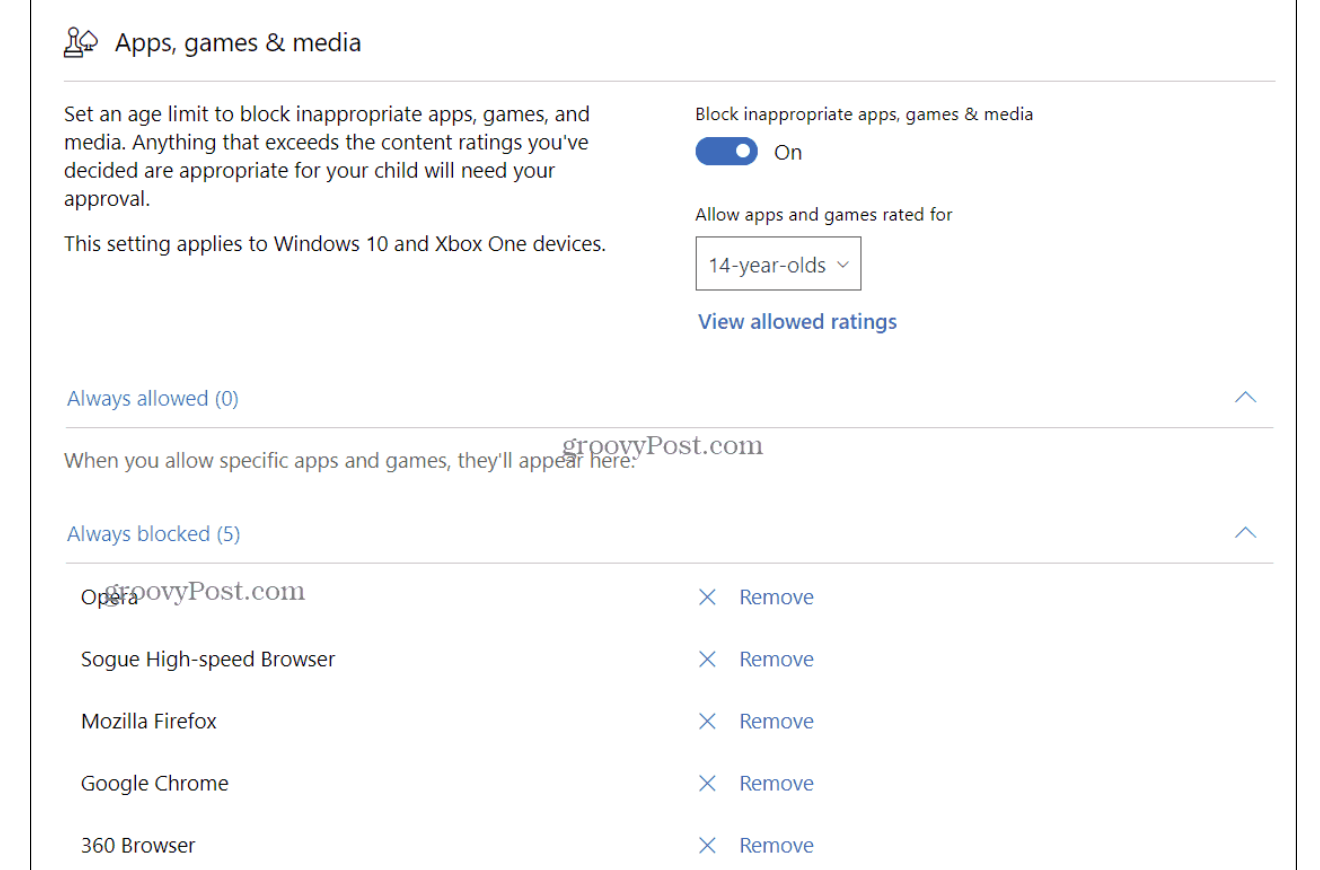Viewport: 1320px width, 870px height.
Task: Turn off Block inappropriate apps, games & media
Action: [727, 152]
